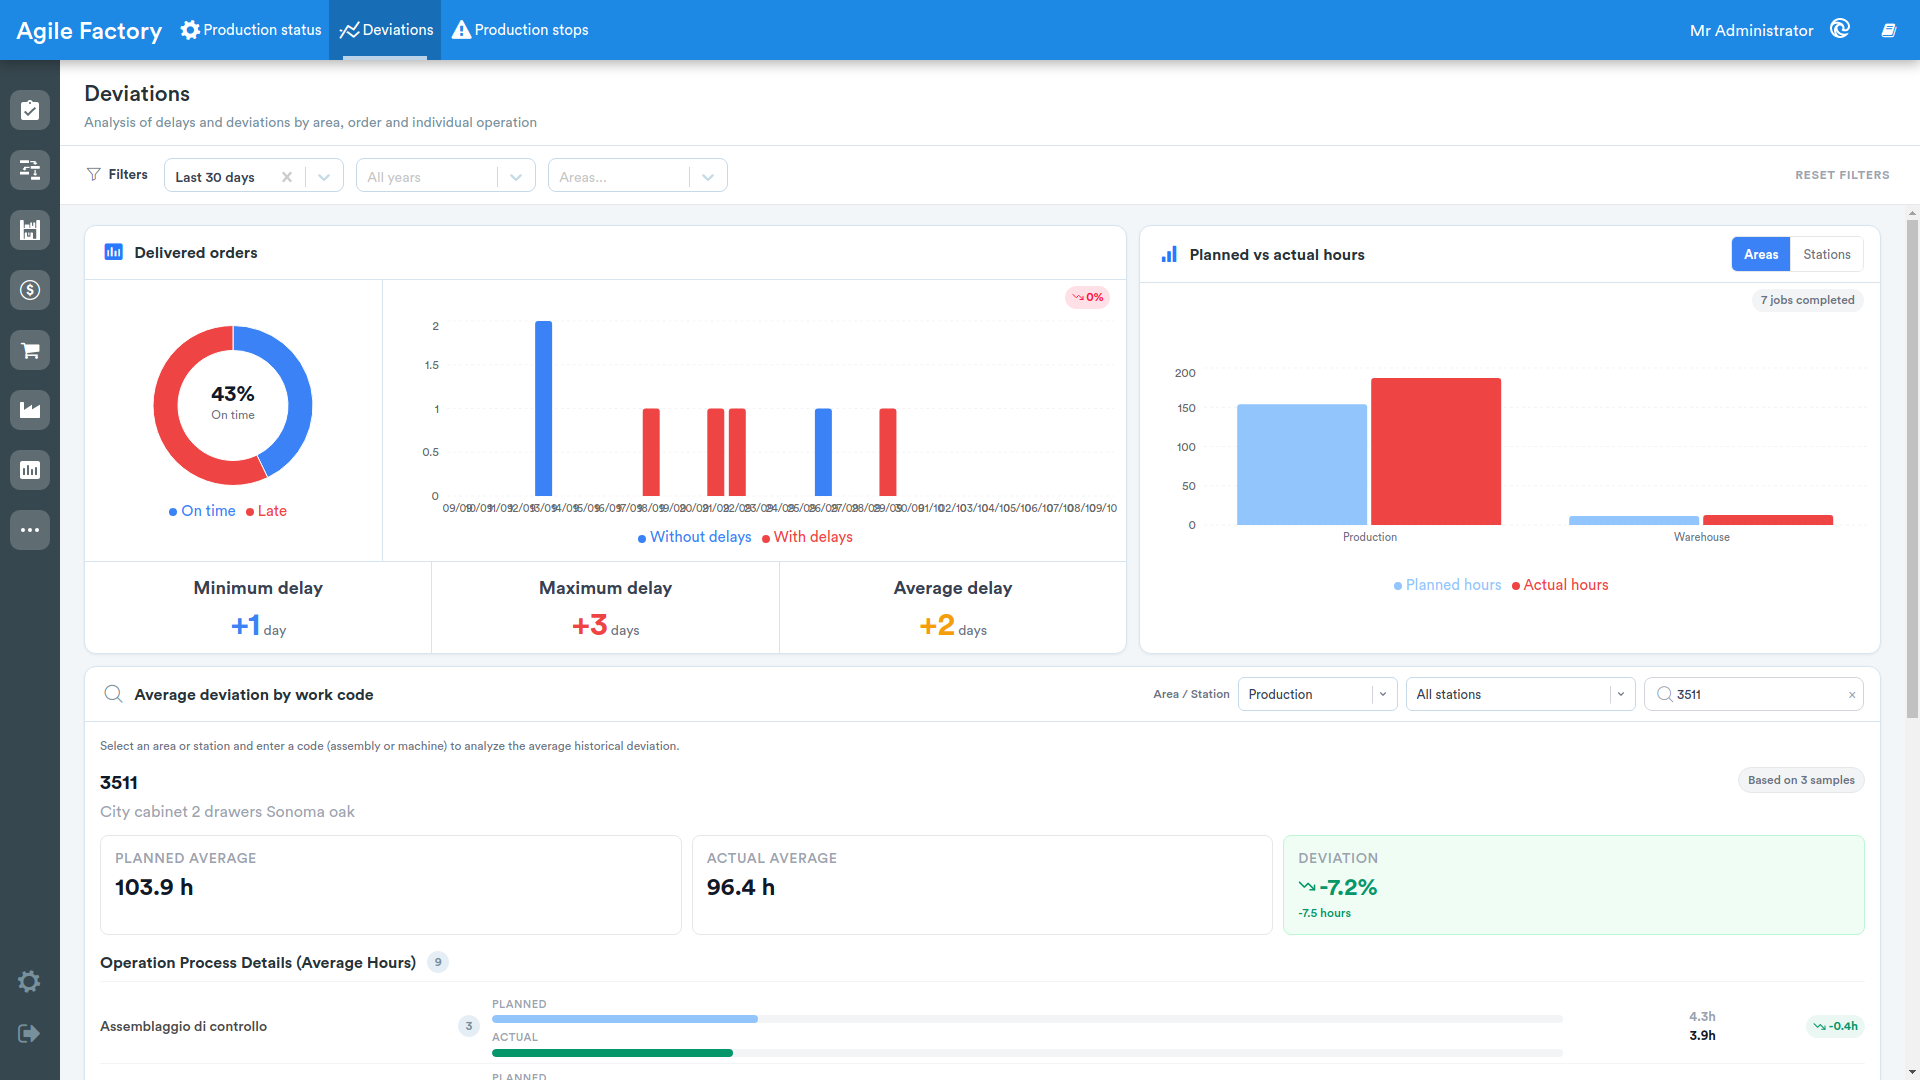Go to Production status tab
This screenshot has width=1920, height=1080.
(x=251, y=30)
